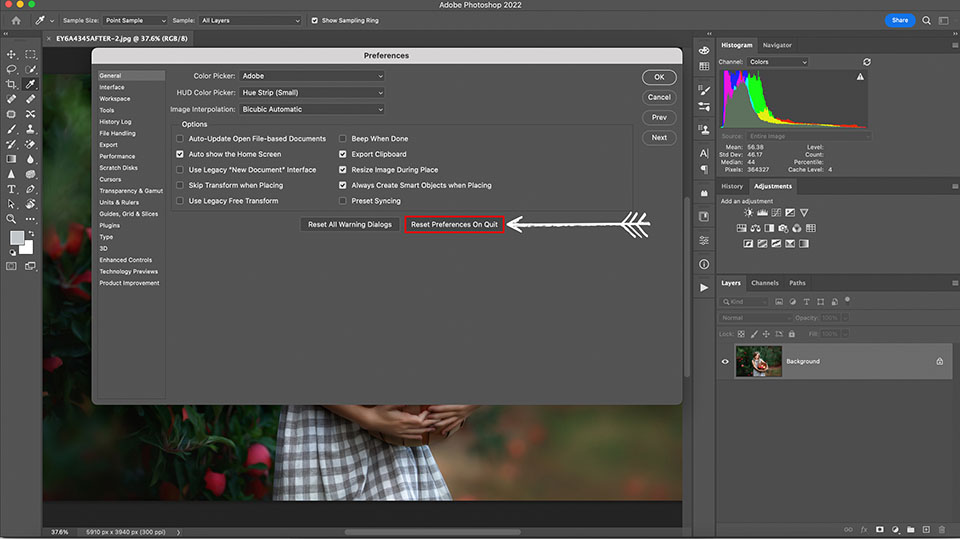This screenshot has height=539, width=960.
Task: Open the Actions play panel icon
Action: 704,287
